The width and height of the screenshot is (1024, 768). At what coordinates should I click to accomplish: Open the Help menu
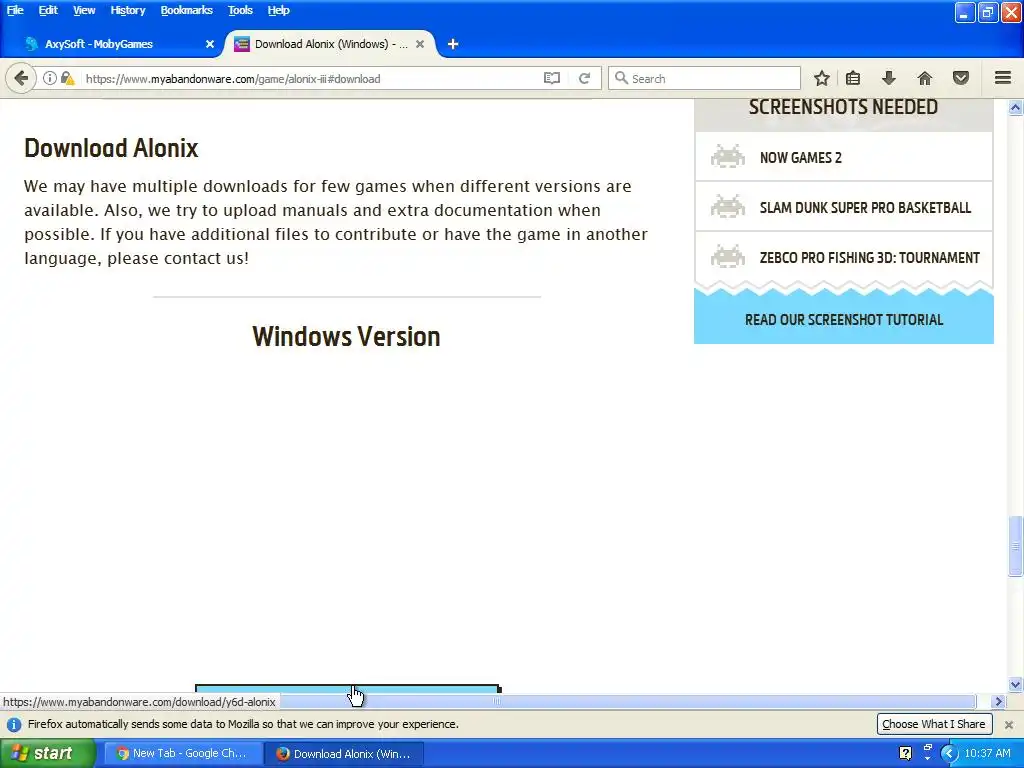278,10
